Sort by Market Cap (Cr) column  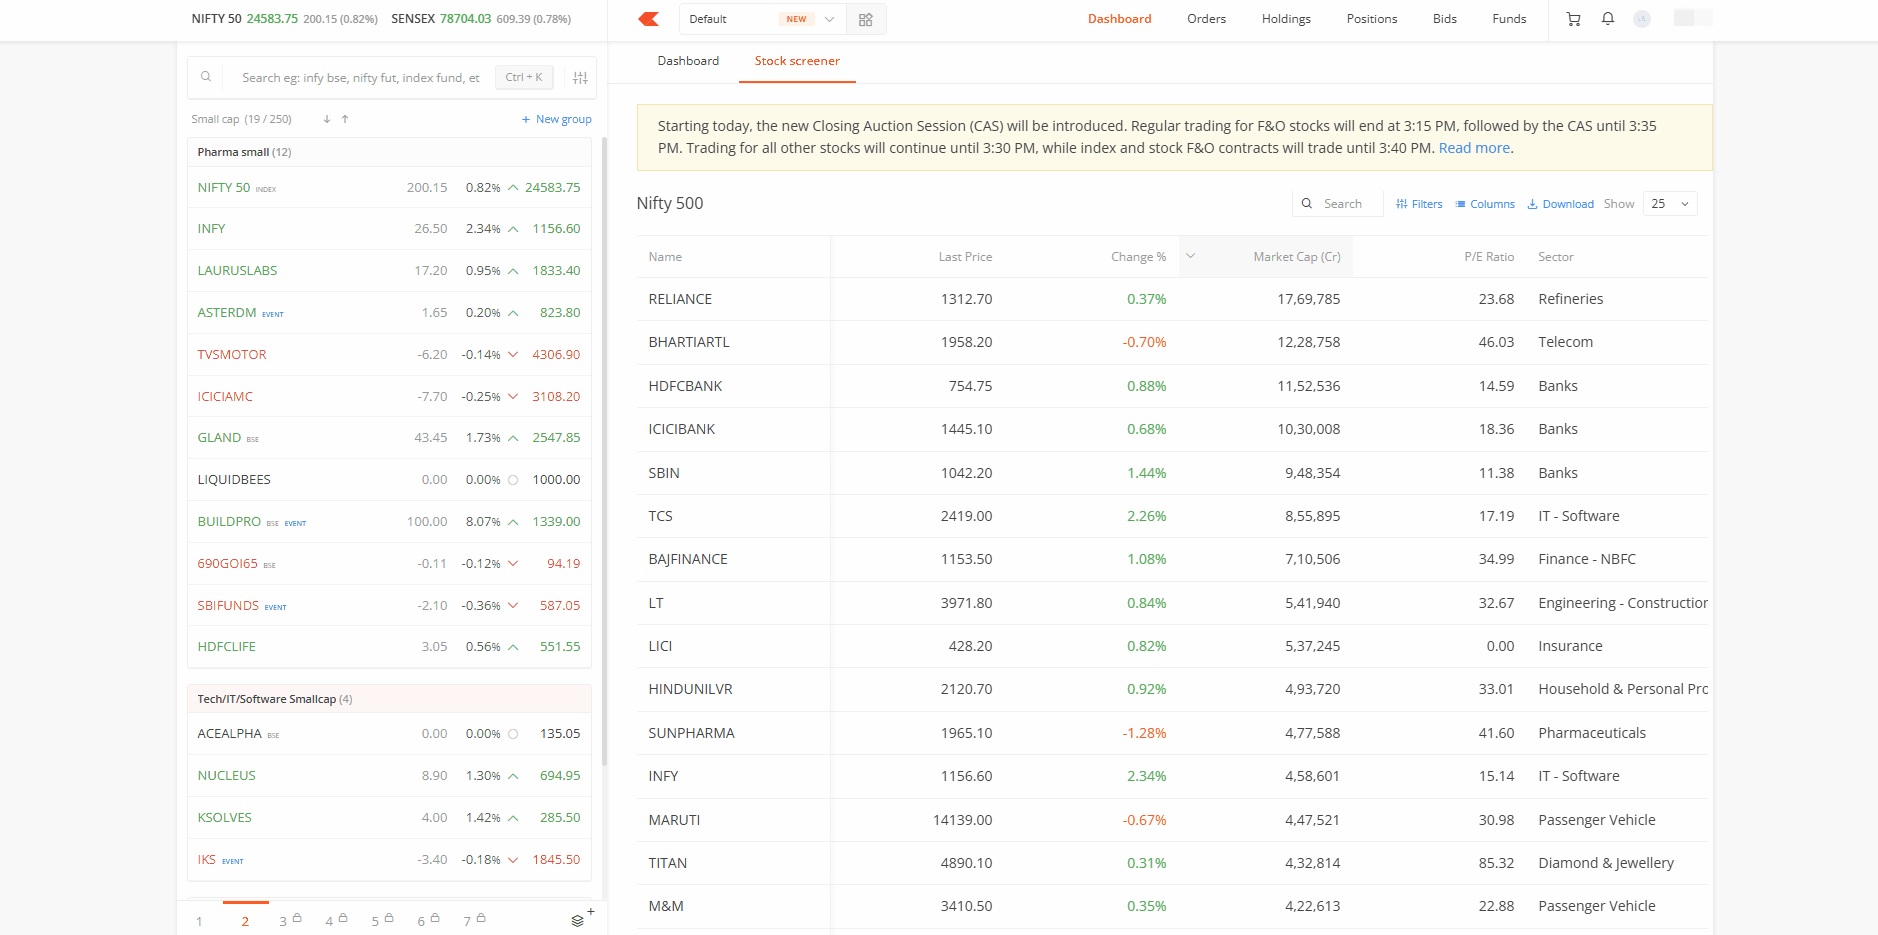(1296, 257)
